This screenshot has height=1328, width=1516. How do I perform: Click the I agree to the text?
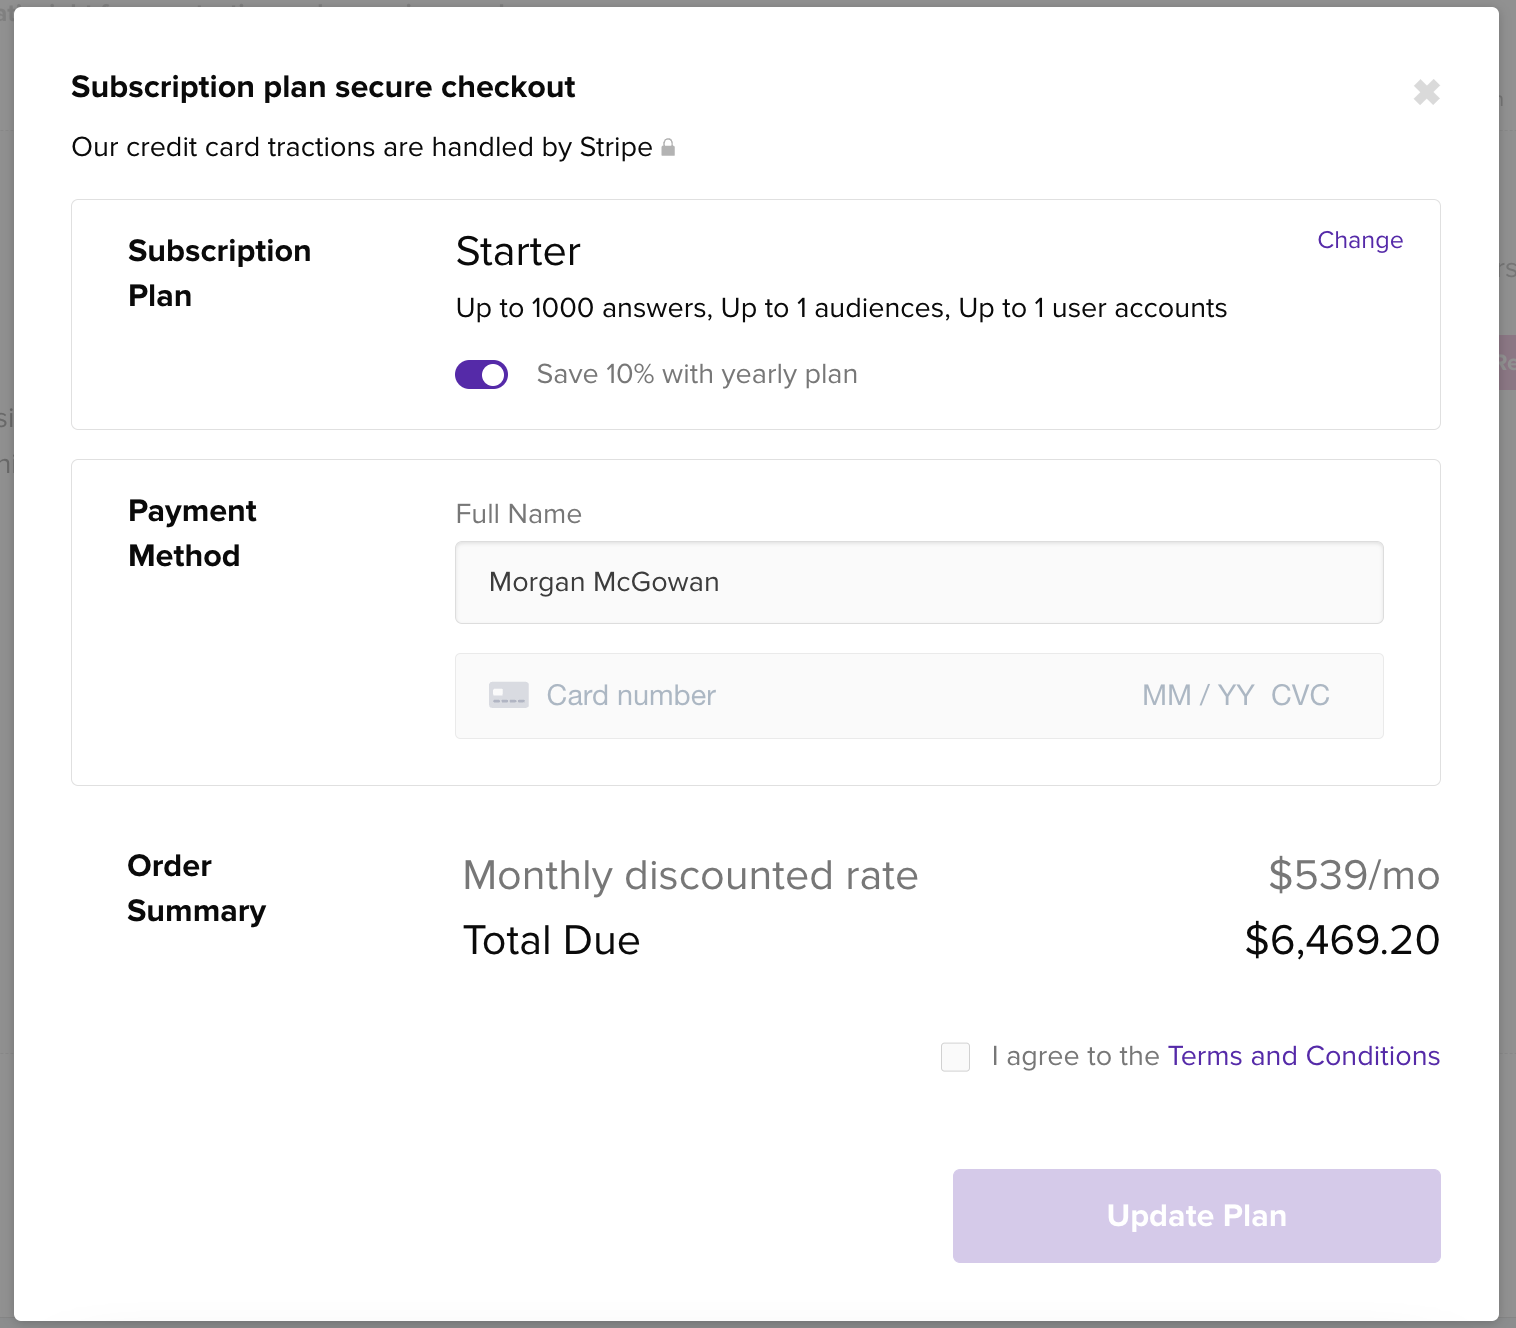click(x=1075, y=1056)
